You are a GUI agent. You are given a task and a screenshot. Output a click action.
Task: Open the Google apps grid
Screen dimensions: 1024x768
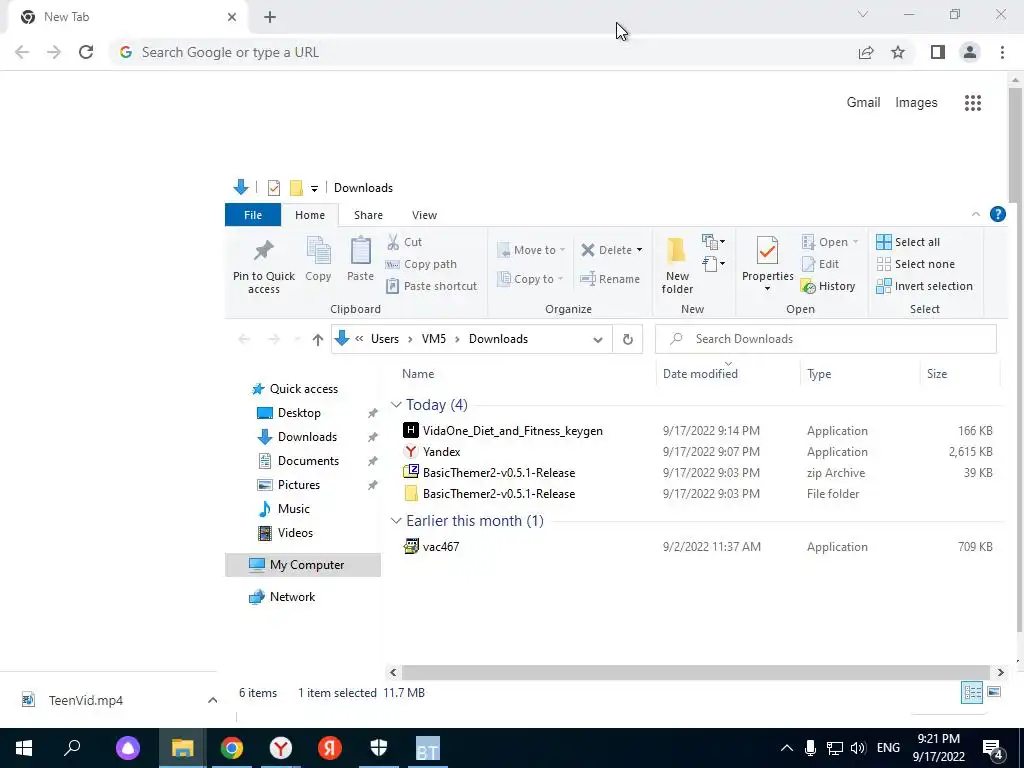point(972,103)
